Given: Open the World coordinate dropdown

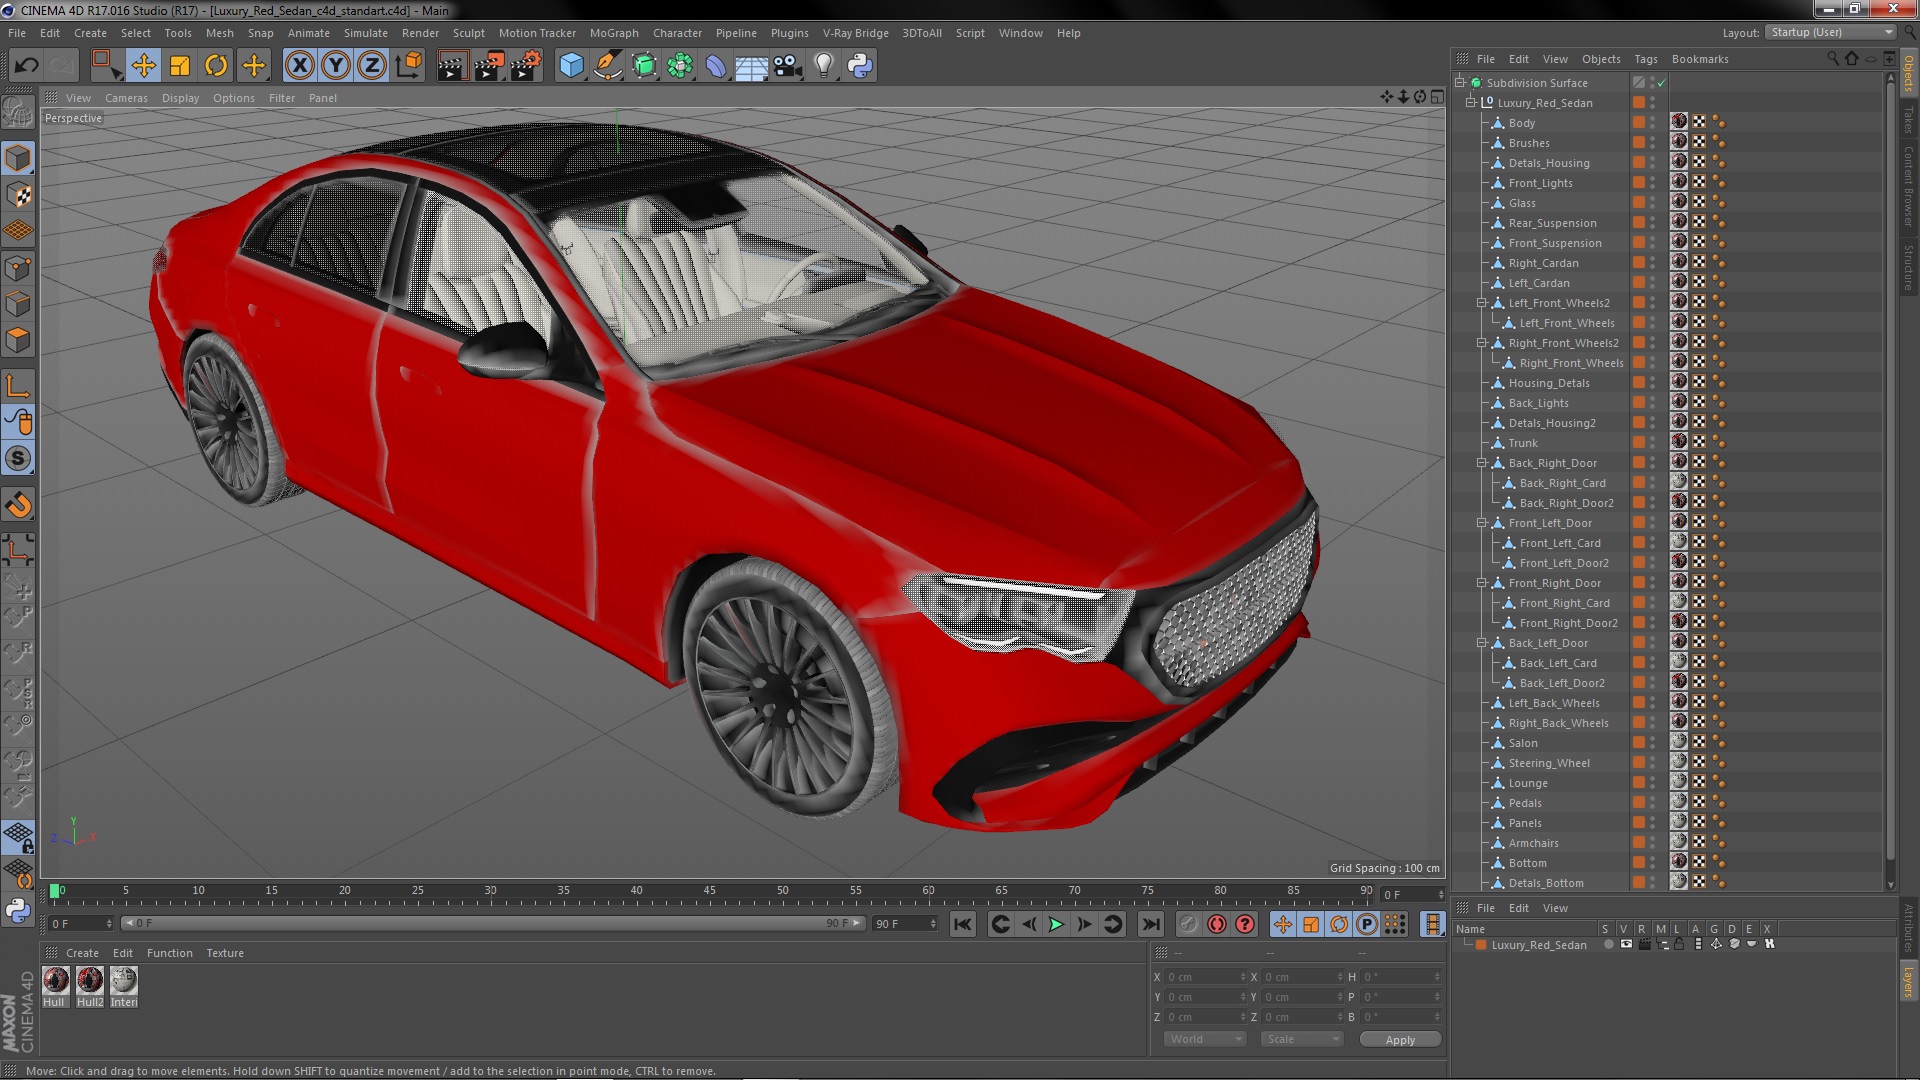Looking at the screenshot, I should [x=1206, y=1040].
